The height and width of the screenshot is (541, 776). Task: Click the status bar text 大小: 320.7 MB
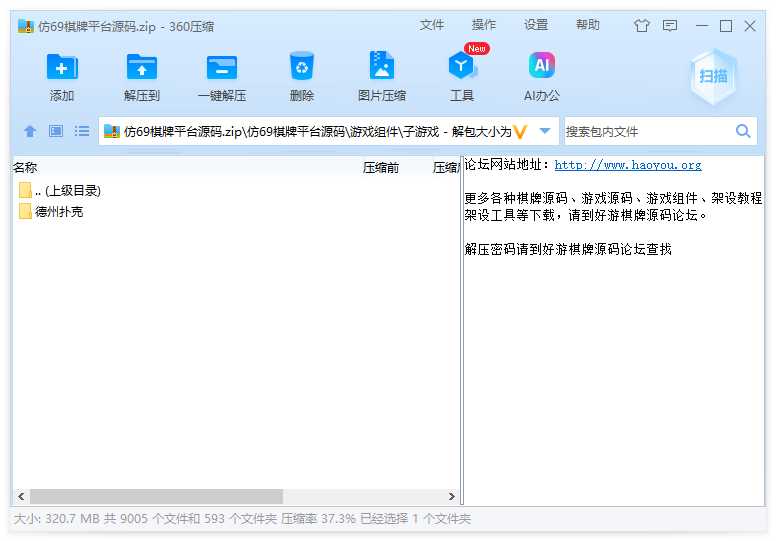[57, 519]
